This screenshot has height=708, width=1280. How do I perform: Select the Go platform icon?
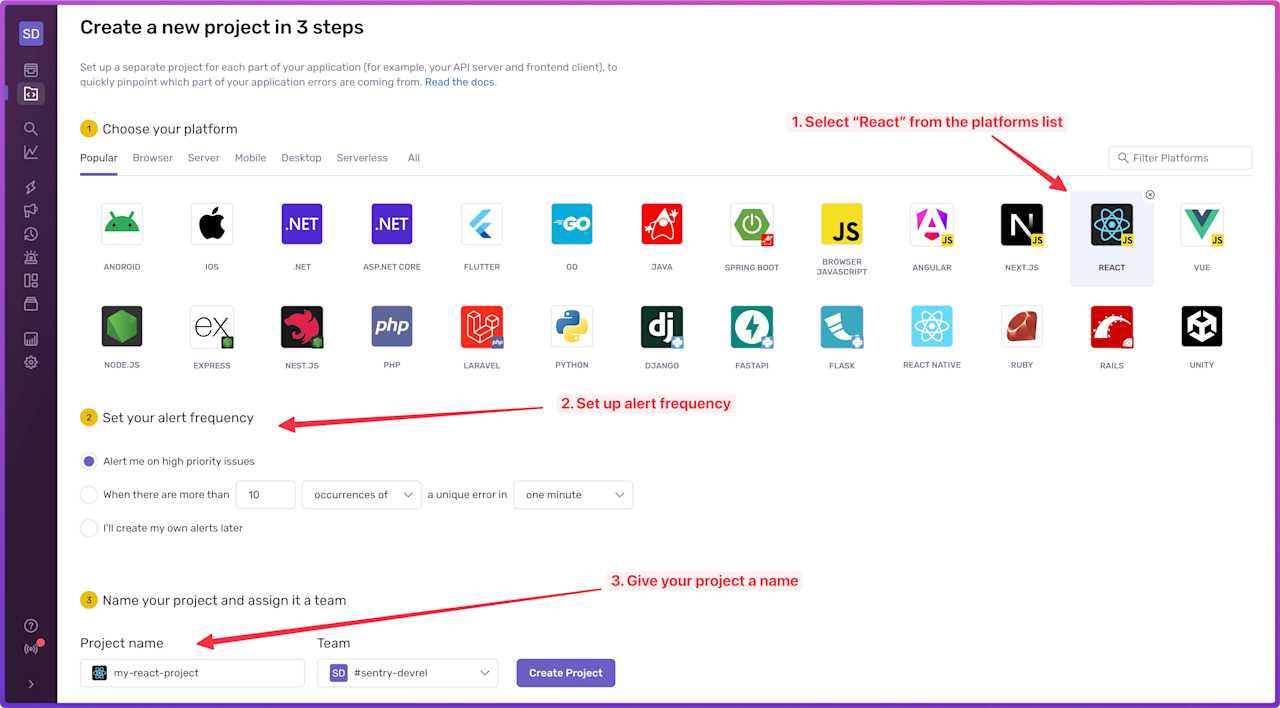click(572, 224)
